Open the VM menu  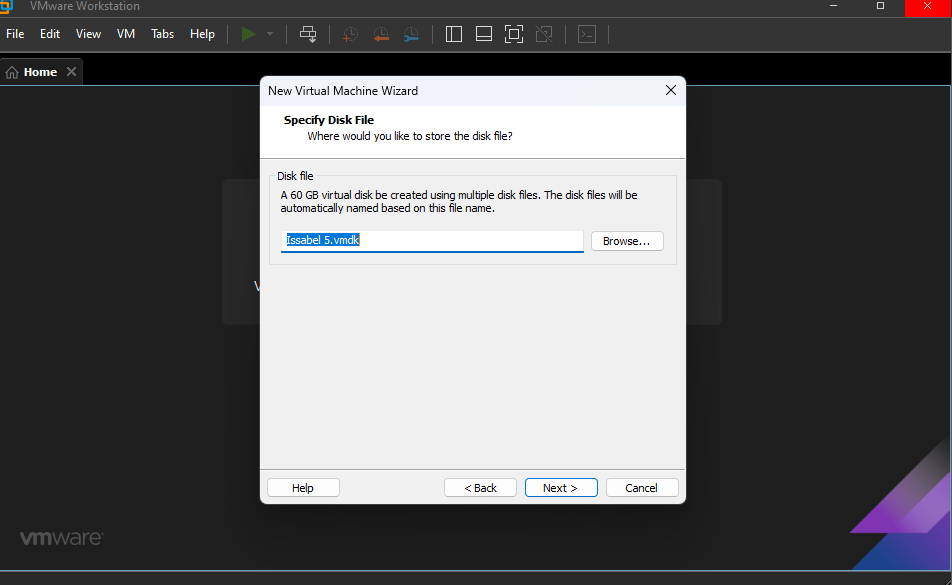click(126, 34)
